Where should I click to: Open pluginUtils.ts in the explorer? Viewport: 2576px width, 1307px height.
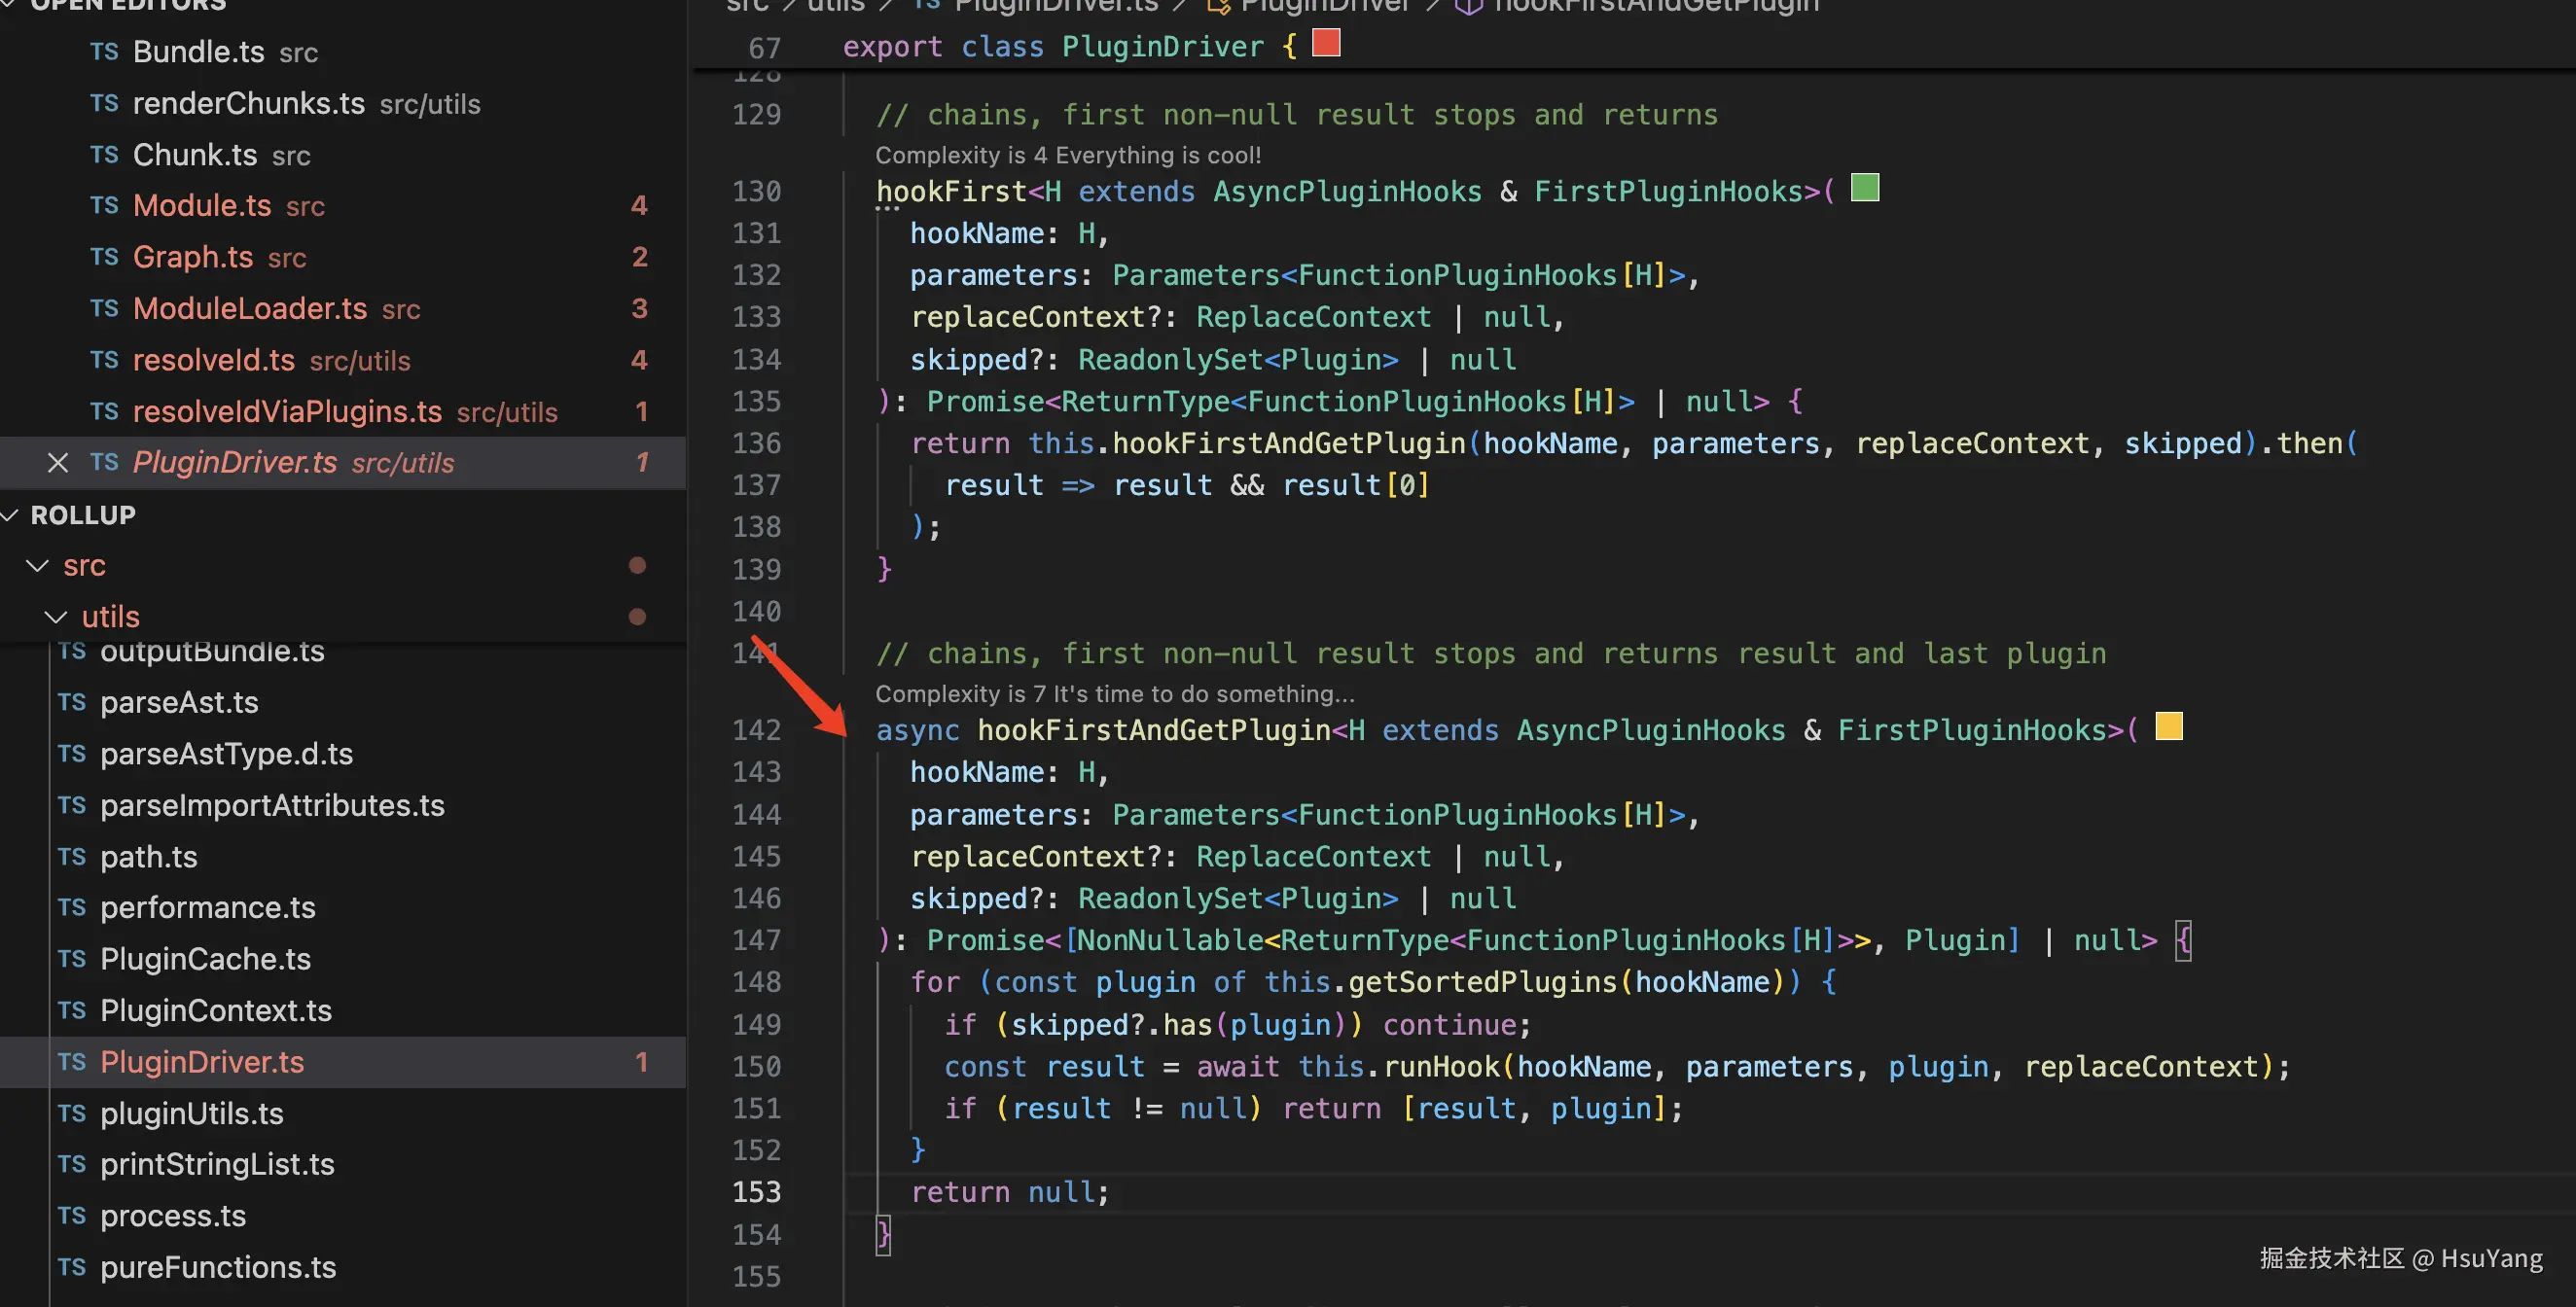(191, 1114)
